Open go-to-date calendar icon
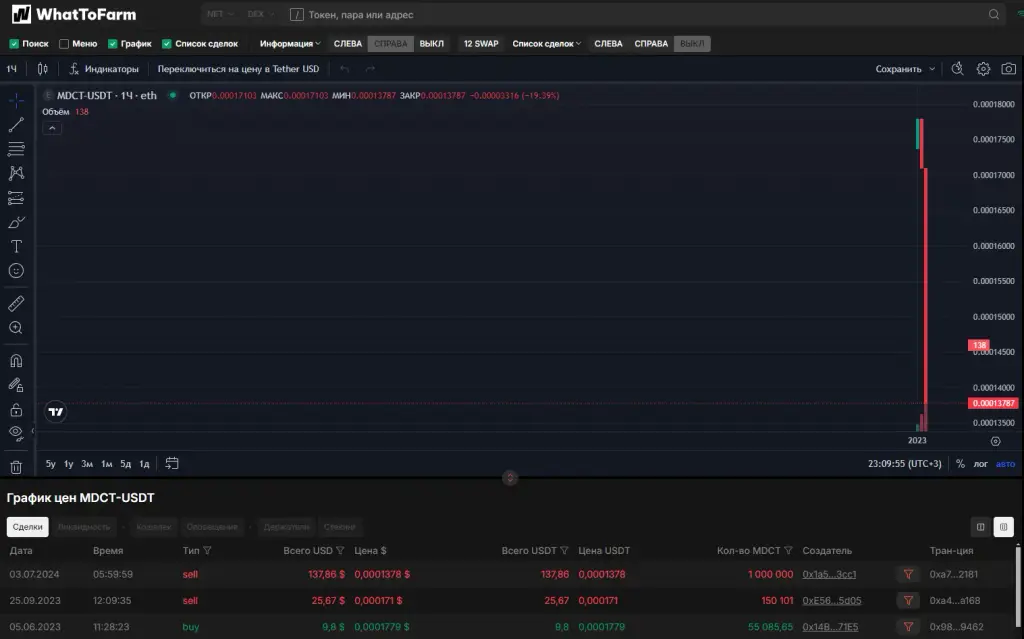 coord(172,463)
